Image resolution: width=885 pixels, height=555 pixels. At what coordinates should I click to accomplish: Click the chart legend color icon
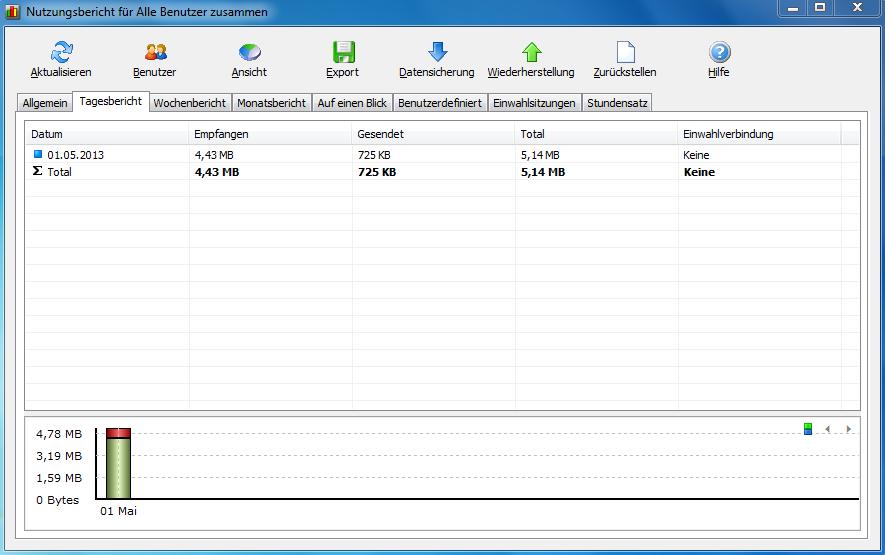coord(808,429)
